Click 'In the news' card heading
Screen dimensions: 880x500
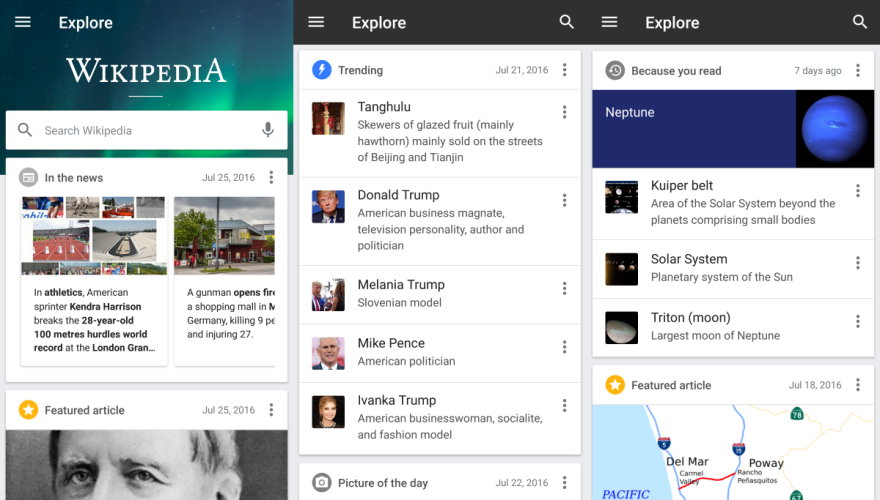pyautogui.click(x=74, y=177)
